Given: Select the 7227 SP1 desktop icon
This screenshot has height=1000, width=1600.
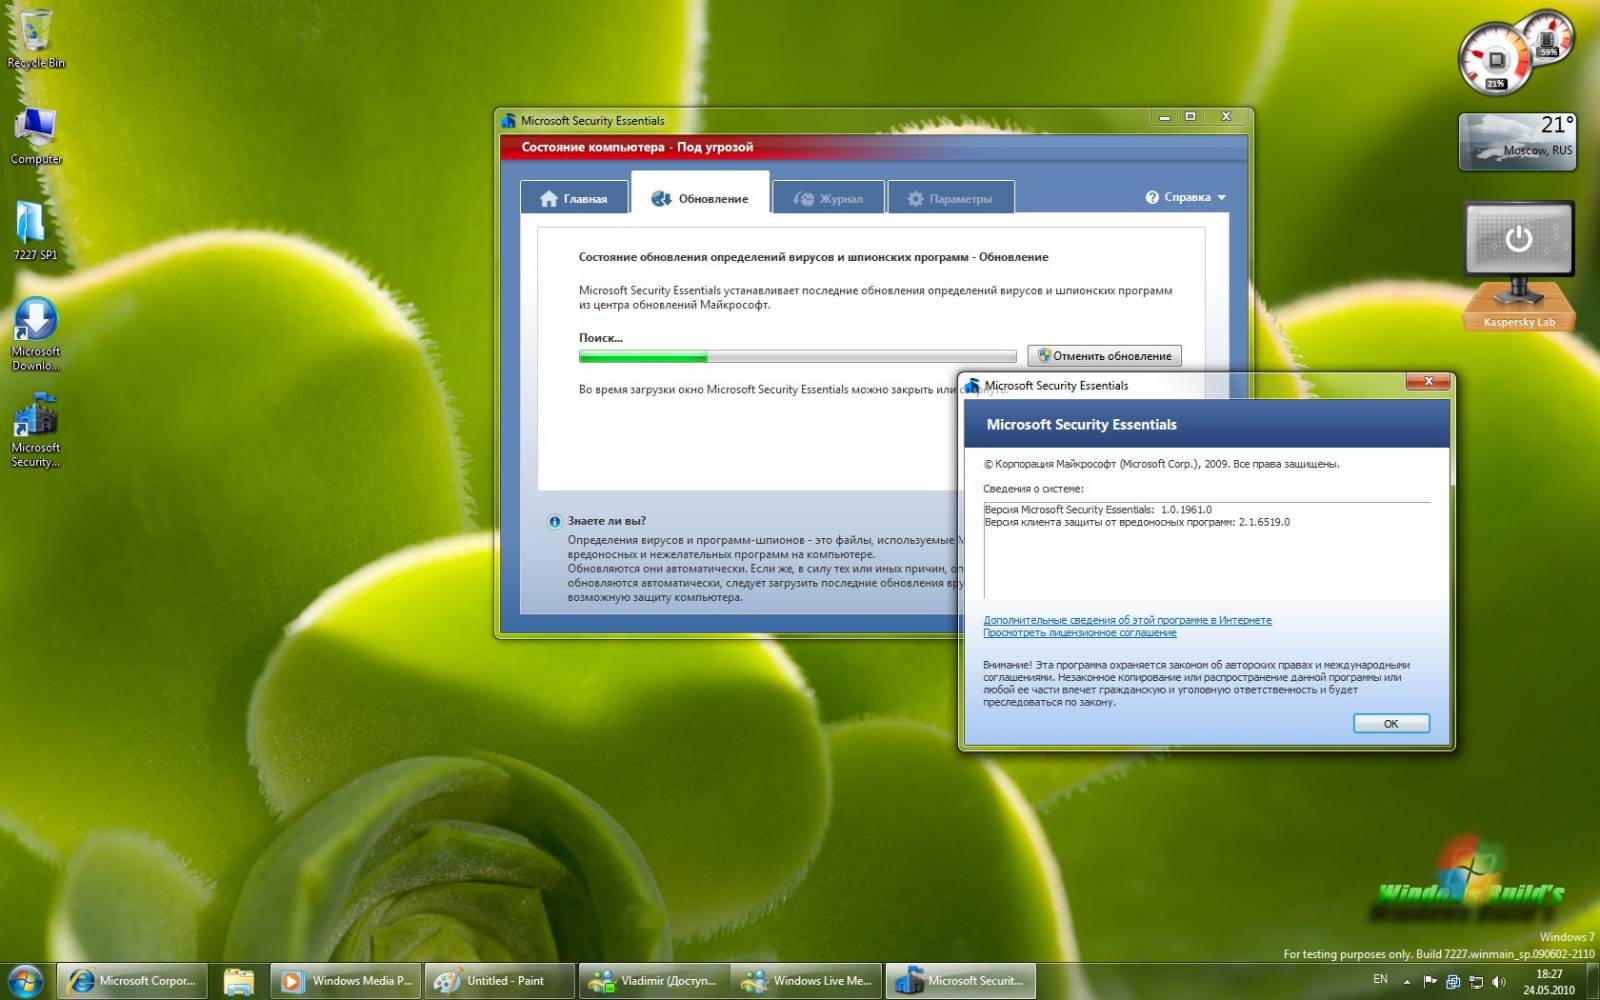Looking at the screenshot, I should click(36, 231).
